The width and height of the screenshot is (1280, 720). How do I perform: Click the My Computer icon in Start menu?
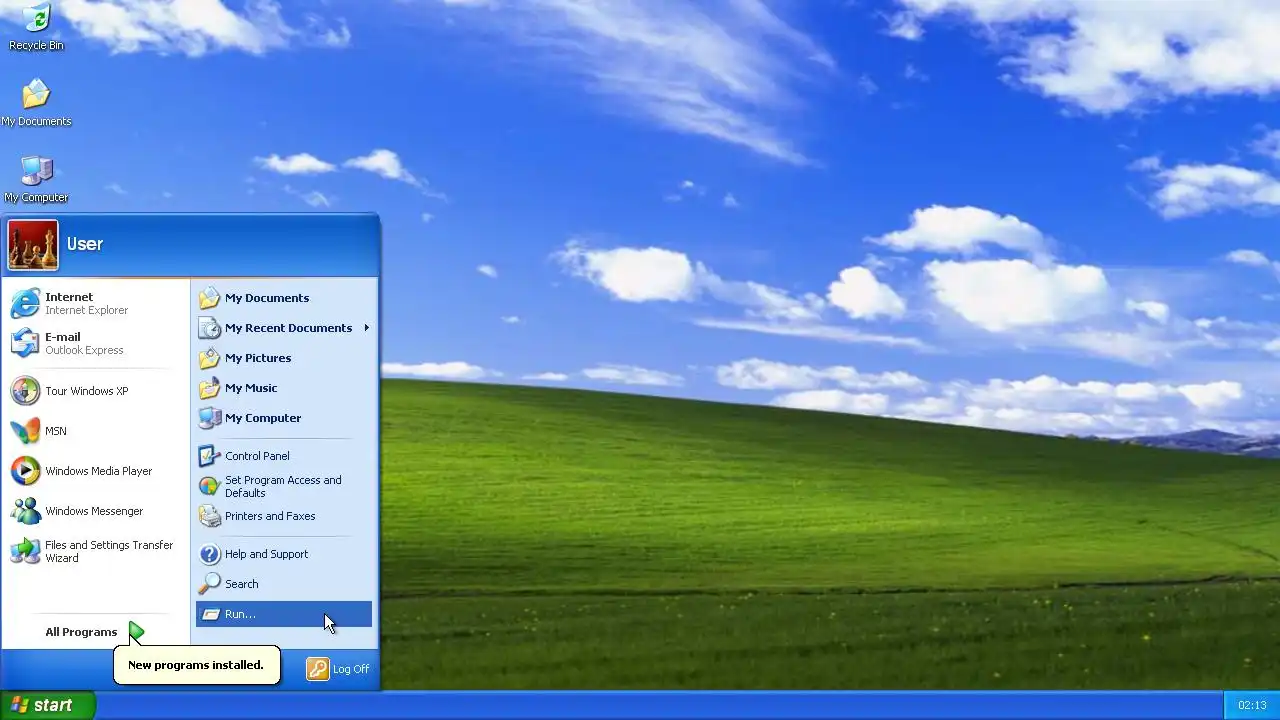pos(209,418)
